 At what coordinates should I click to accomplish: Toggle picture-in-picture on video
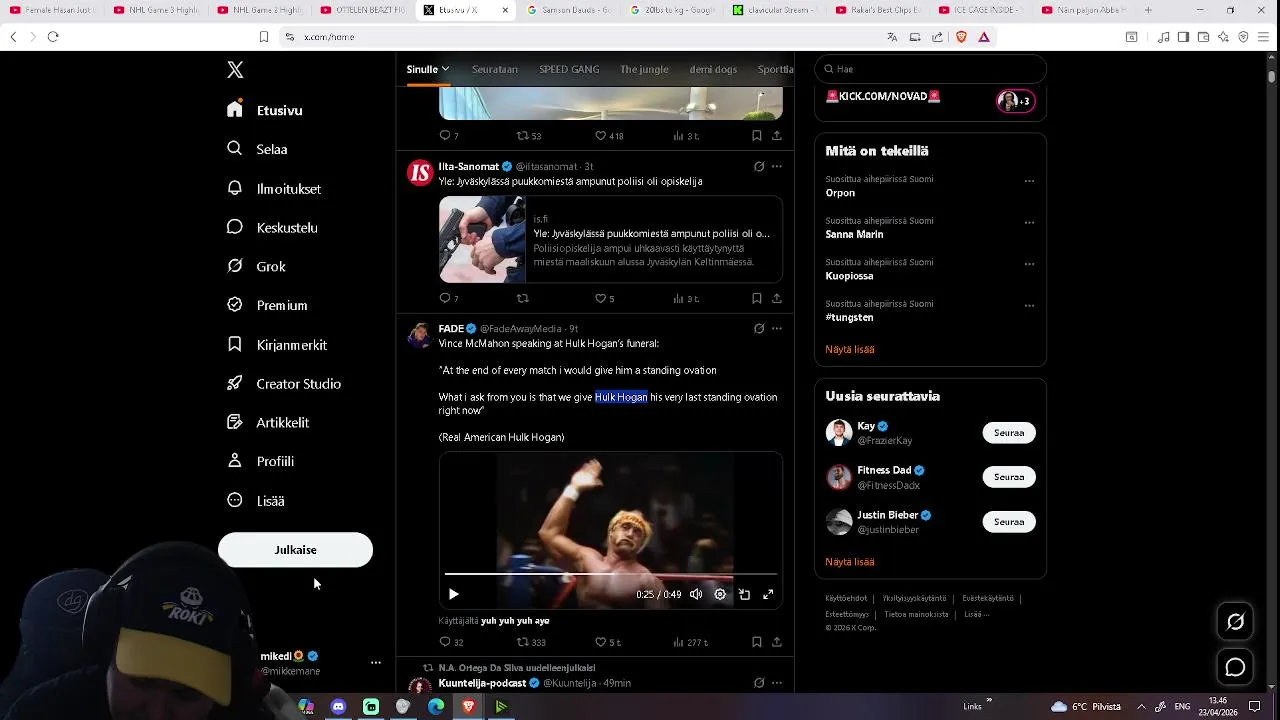744,594
